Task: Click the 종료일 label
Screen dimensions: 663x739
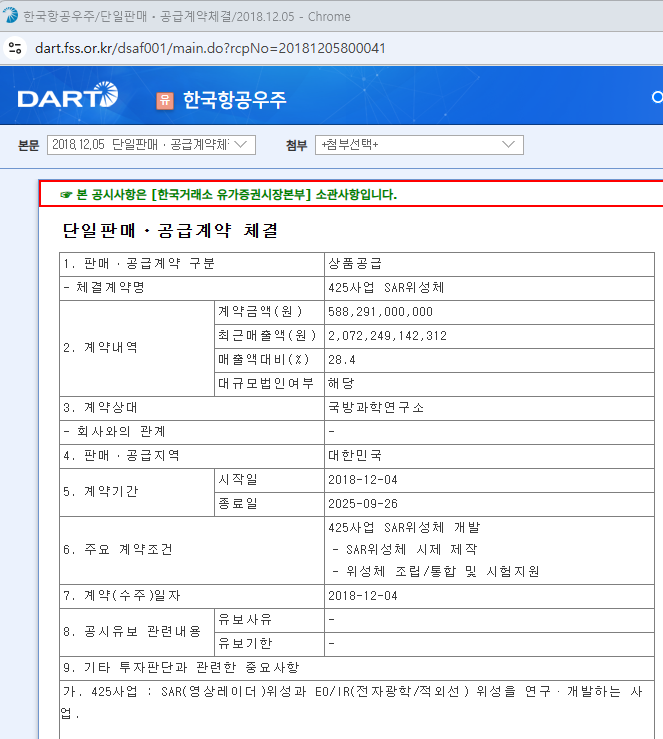Action: coord(237,504)
